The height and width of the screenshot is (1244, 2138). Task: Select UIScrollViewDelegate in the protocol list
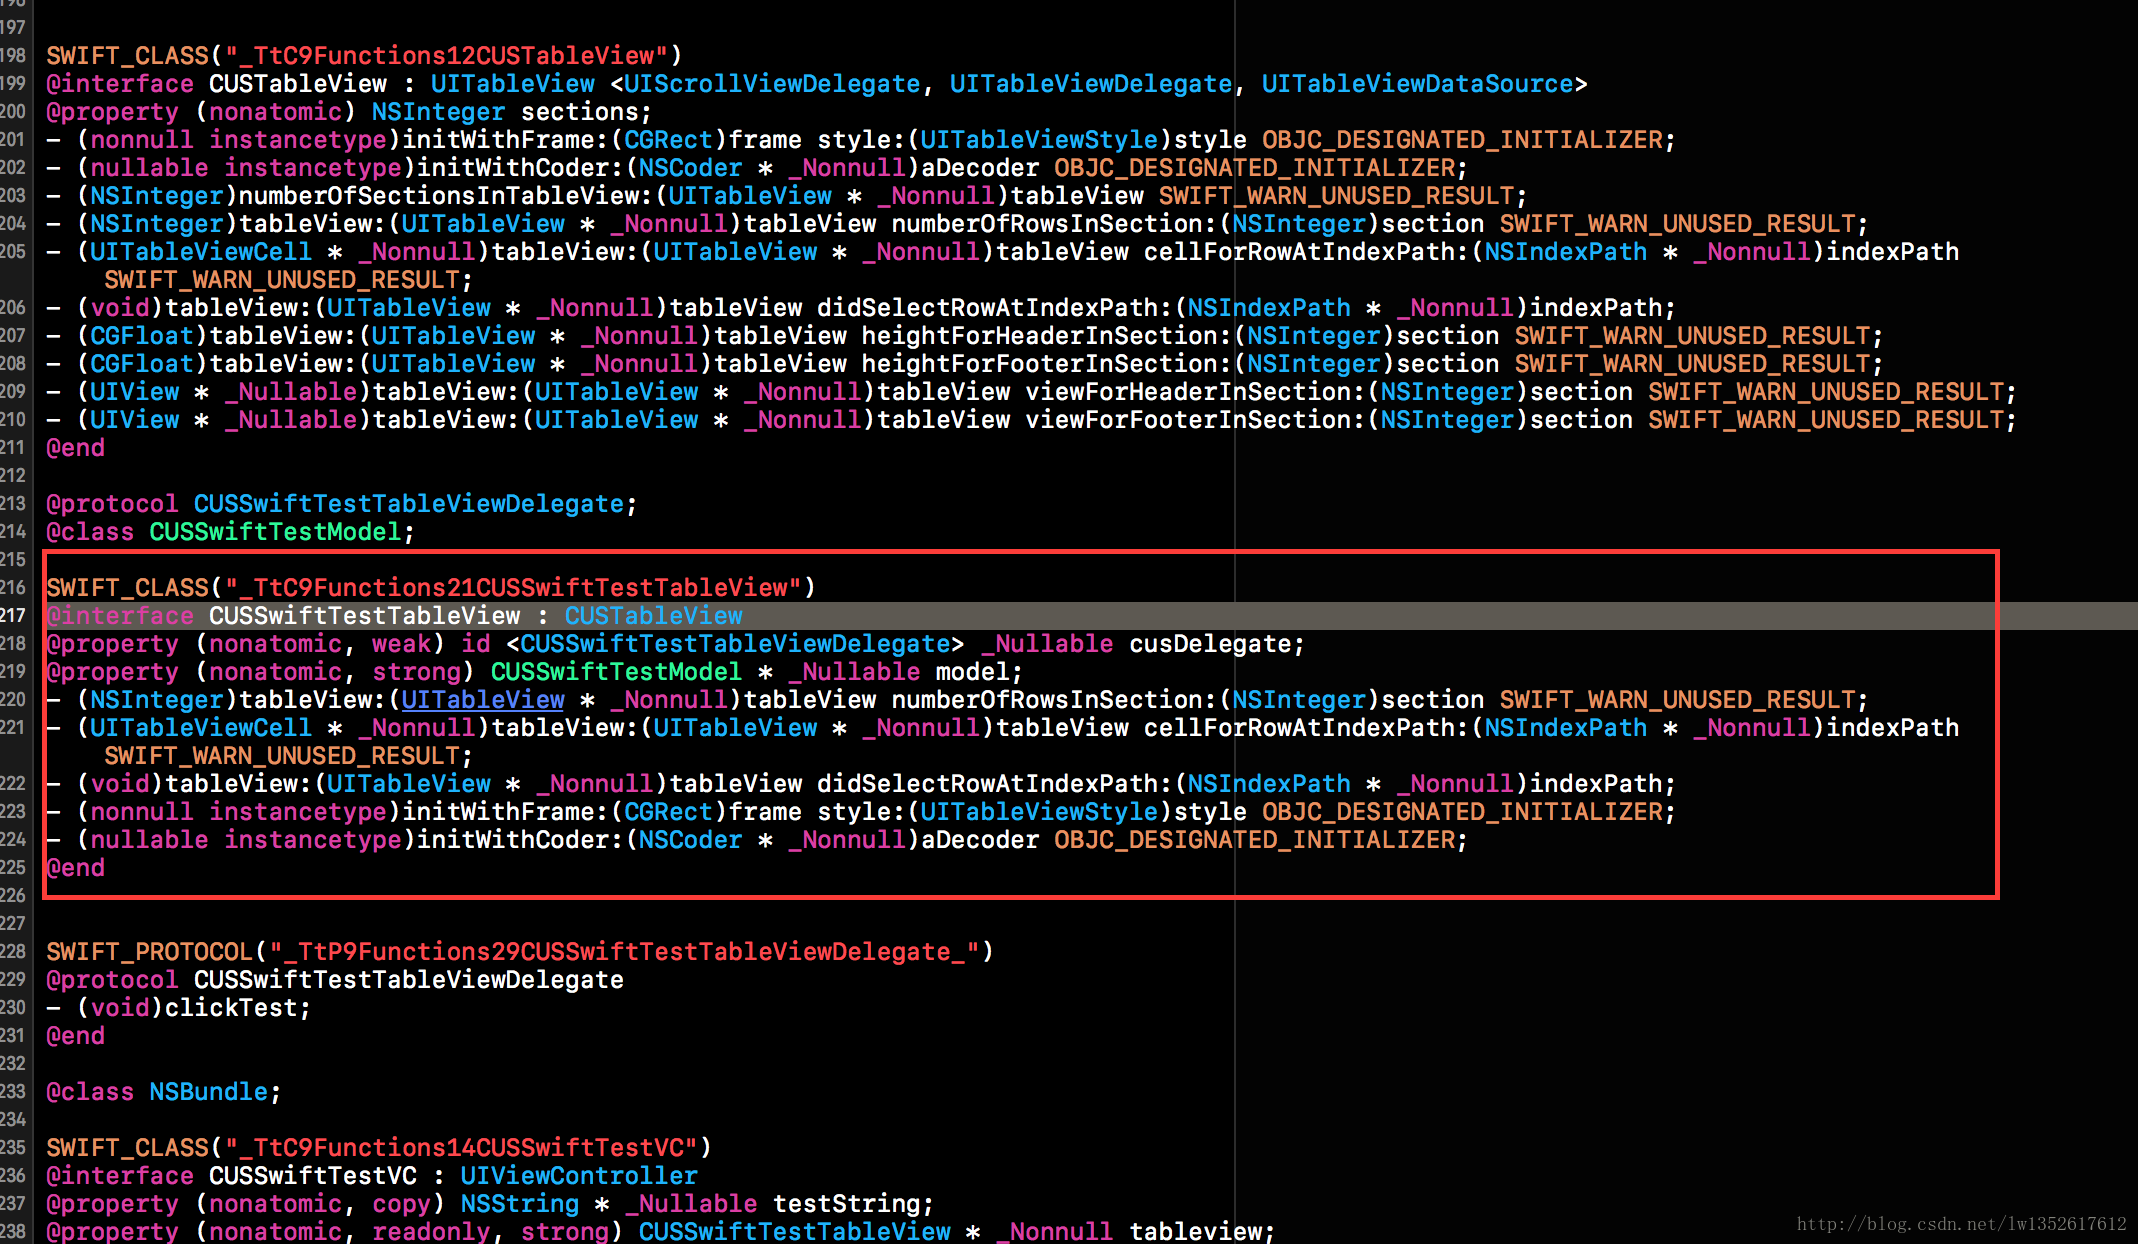772,84
